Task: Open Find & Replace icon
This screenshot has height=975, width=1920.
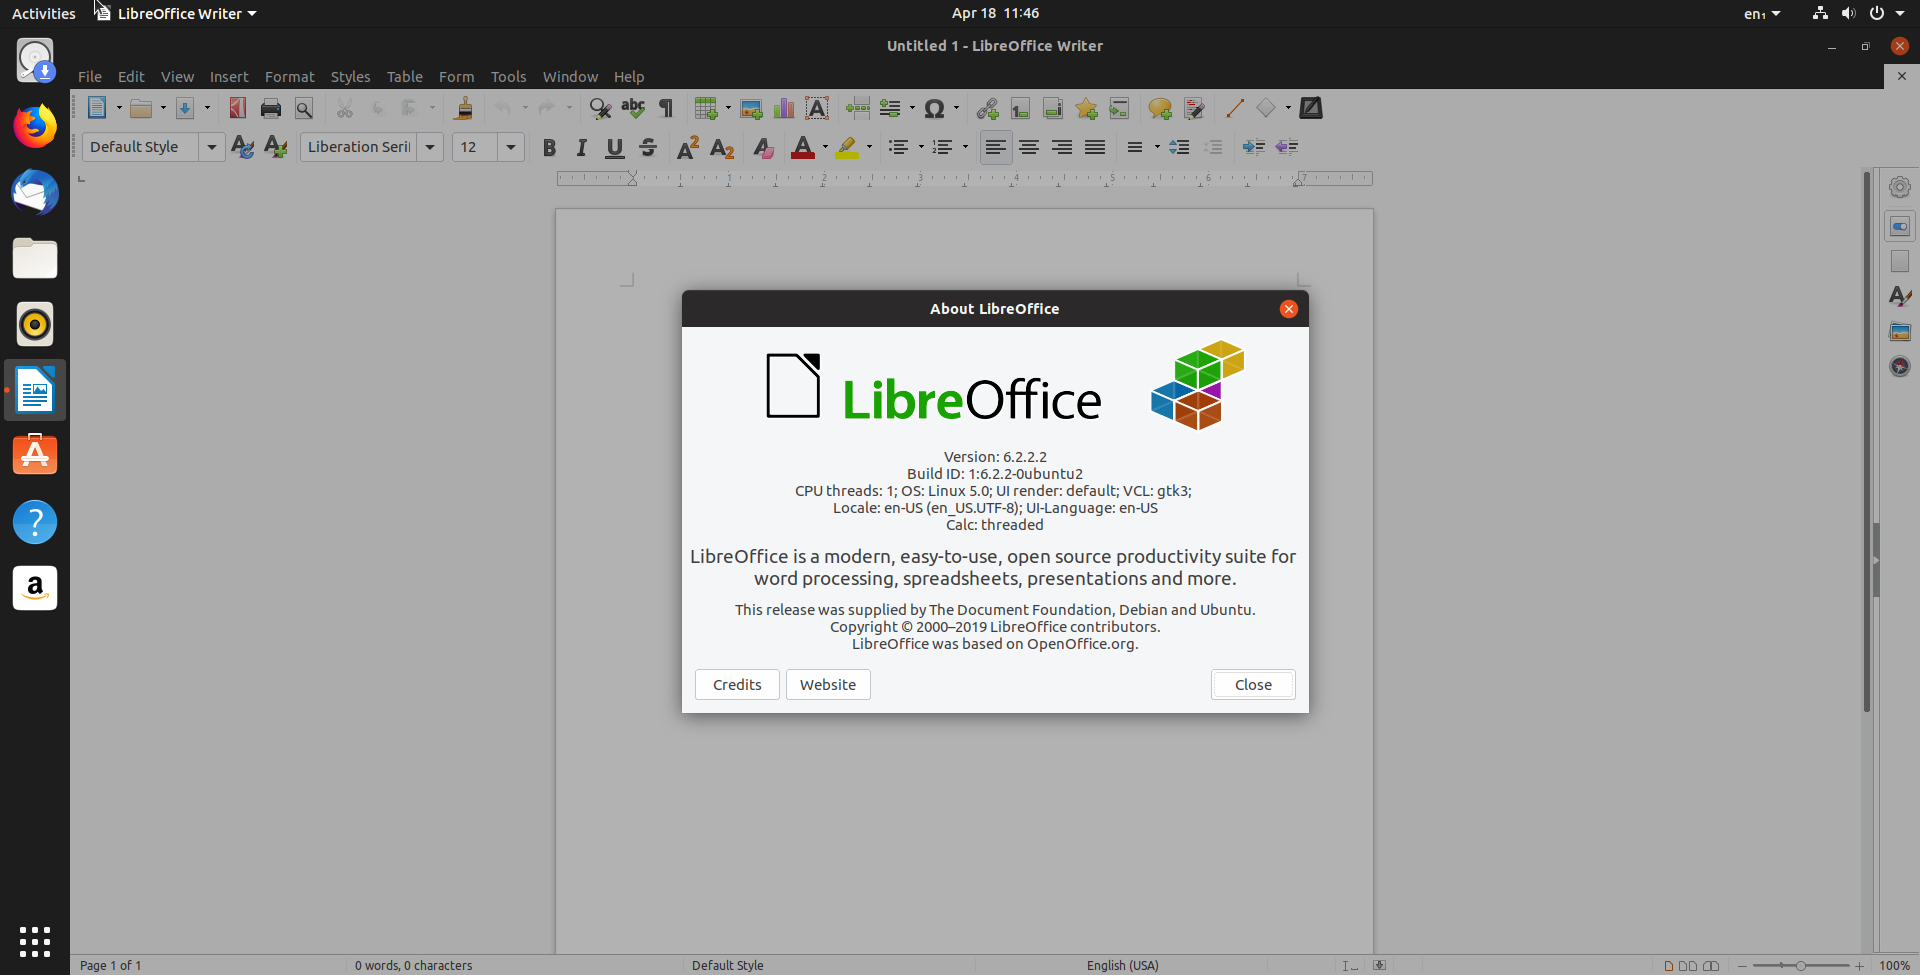Action: tap(600, 108)
